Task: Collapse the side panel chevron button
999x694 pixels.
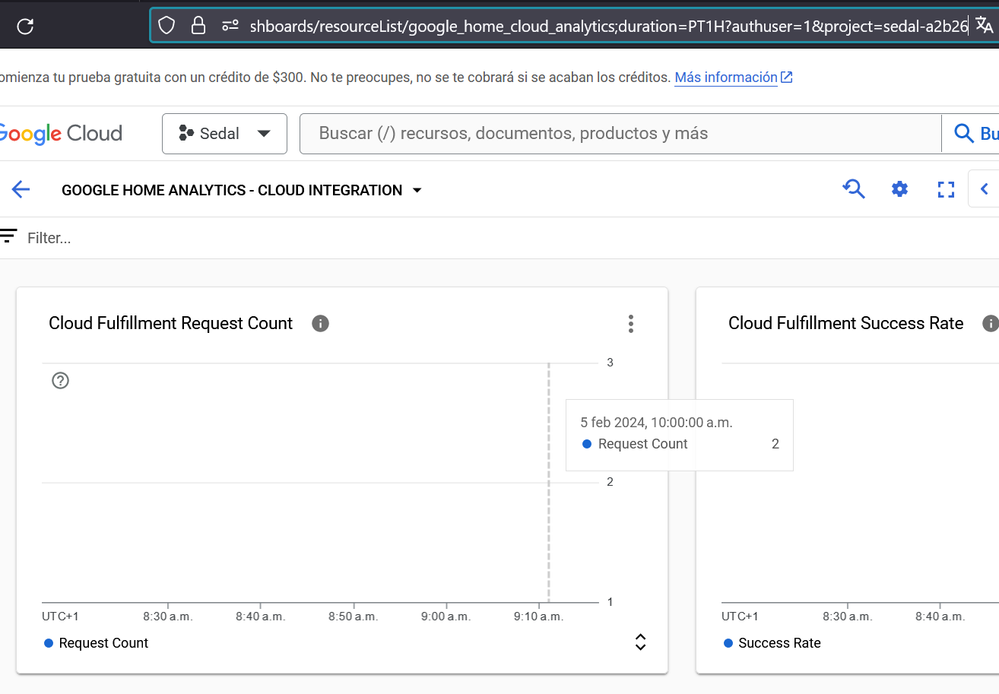Action: coord(984,189)
